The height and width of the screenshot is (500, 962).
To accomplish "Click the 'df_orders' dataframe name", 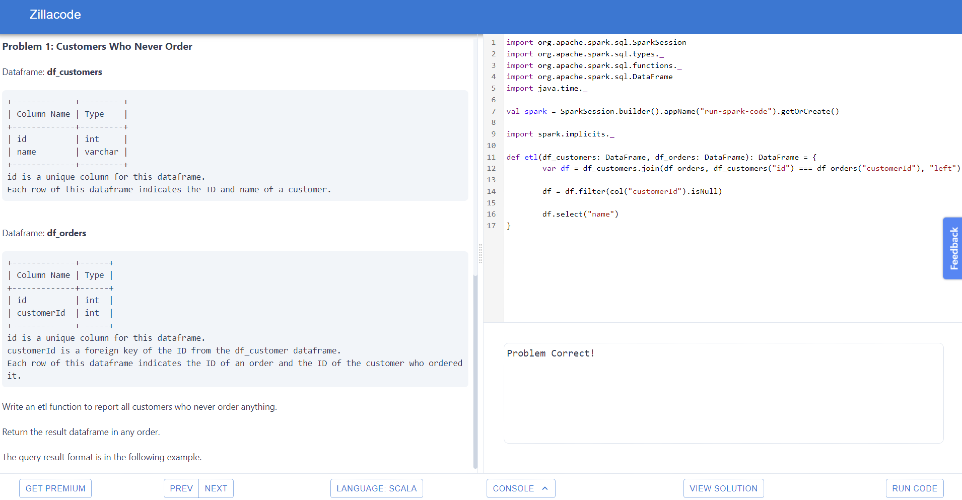I will [x=67, y=233].
